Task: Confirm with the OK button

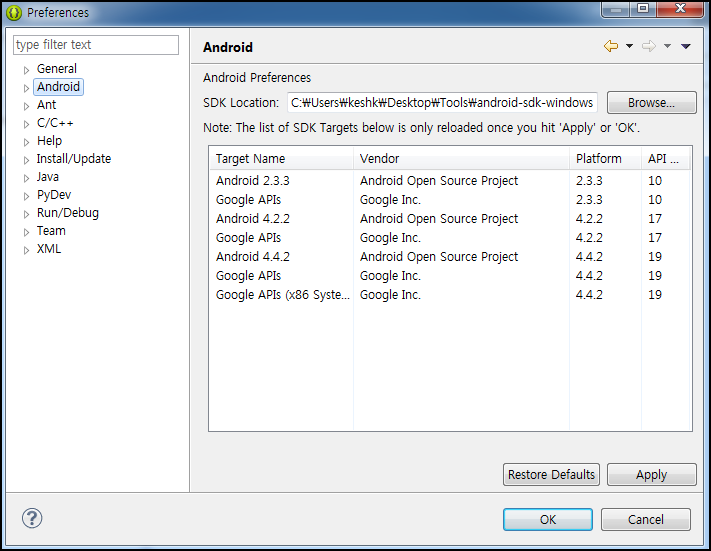Action: pos(548,519)
